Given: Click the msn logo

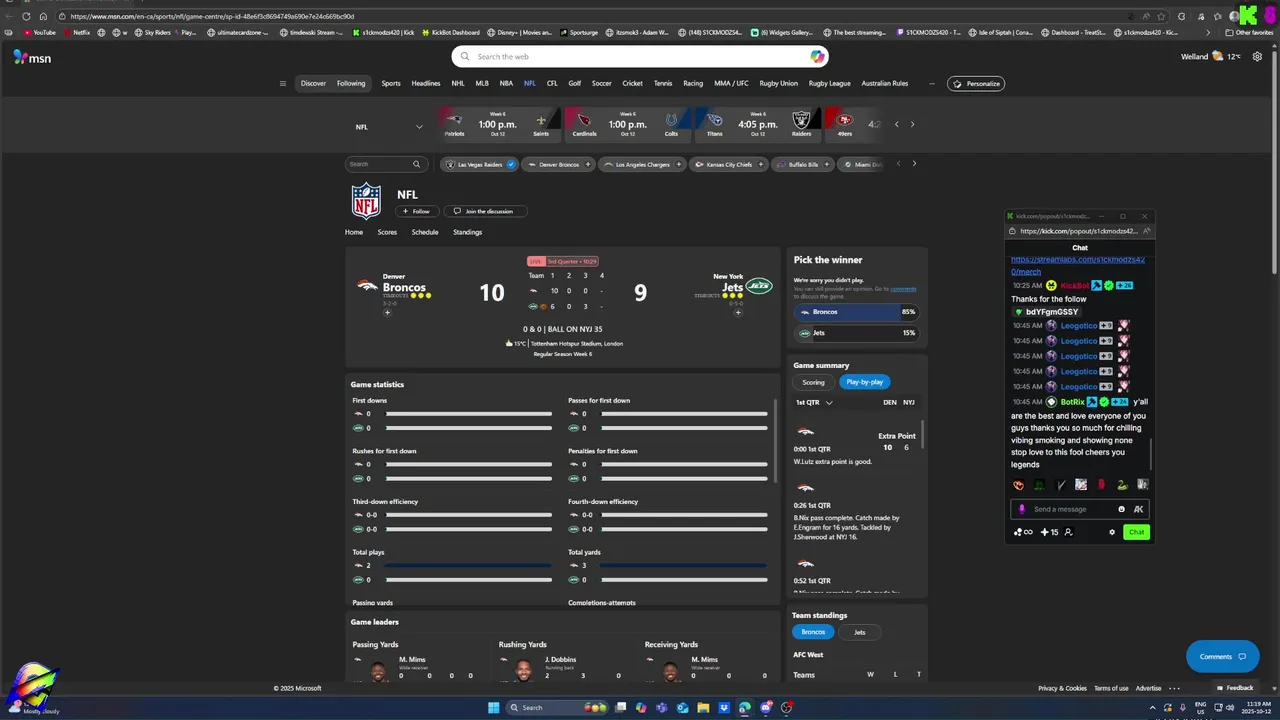Looking at the screenshot, I should pyautogui.click(x=32, y=58).
